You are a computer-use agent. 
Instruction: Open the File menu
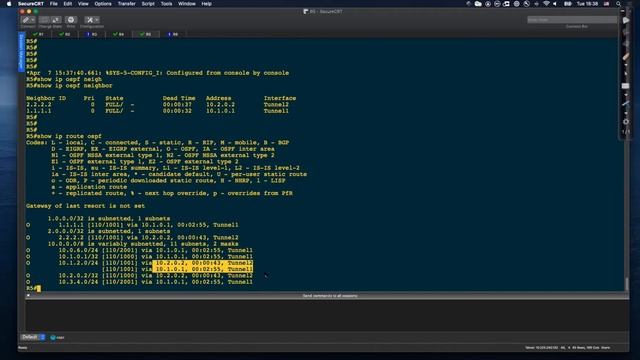coord(53,4)
